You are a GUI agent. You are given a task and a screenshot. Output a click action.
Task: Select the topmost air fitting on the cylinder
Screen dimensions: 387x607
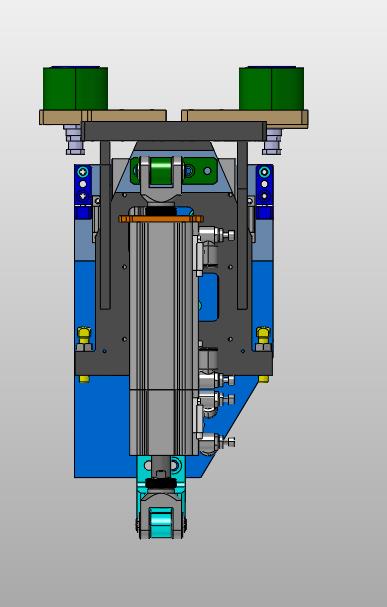tap(216, 234)
